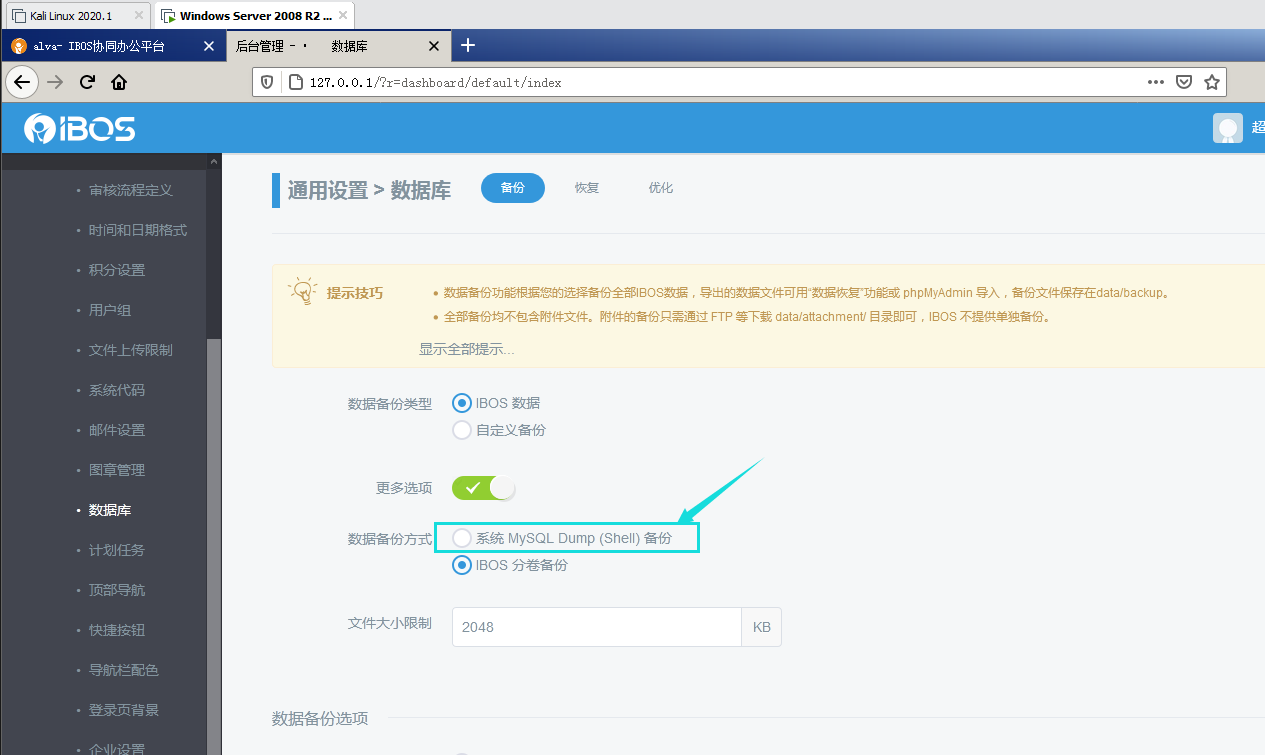Click the browser address bar URL
Screen dimensions: 1265x755
click(x=435, y=82)
